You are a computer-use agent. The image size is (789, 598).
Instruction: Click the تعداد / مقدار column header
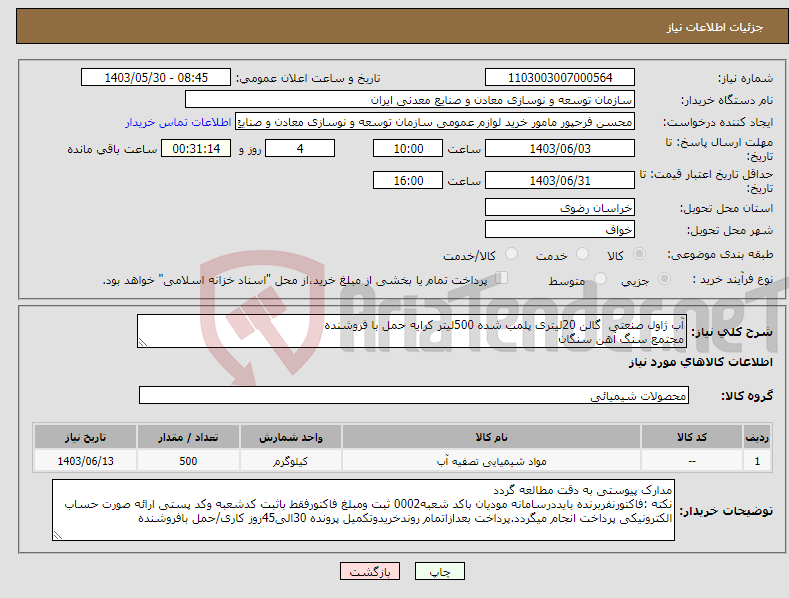click(x=188, y=437)
